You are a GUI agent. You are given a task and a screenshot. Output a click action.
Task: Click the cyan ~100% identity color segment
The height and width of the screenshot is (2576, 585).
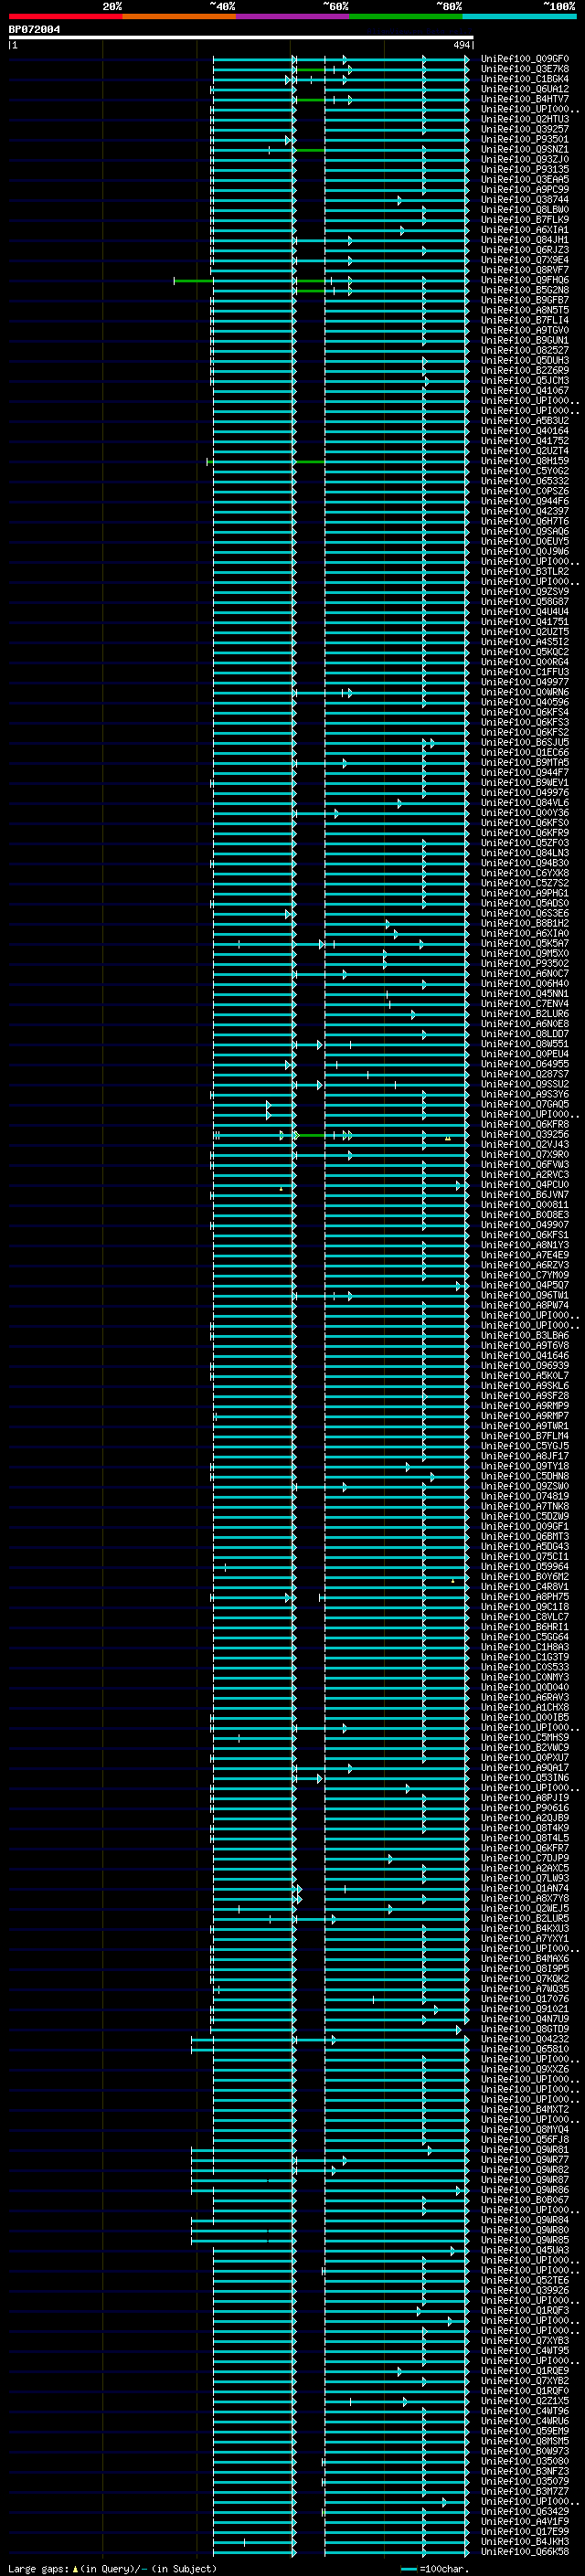point(520,16)
